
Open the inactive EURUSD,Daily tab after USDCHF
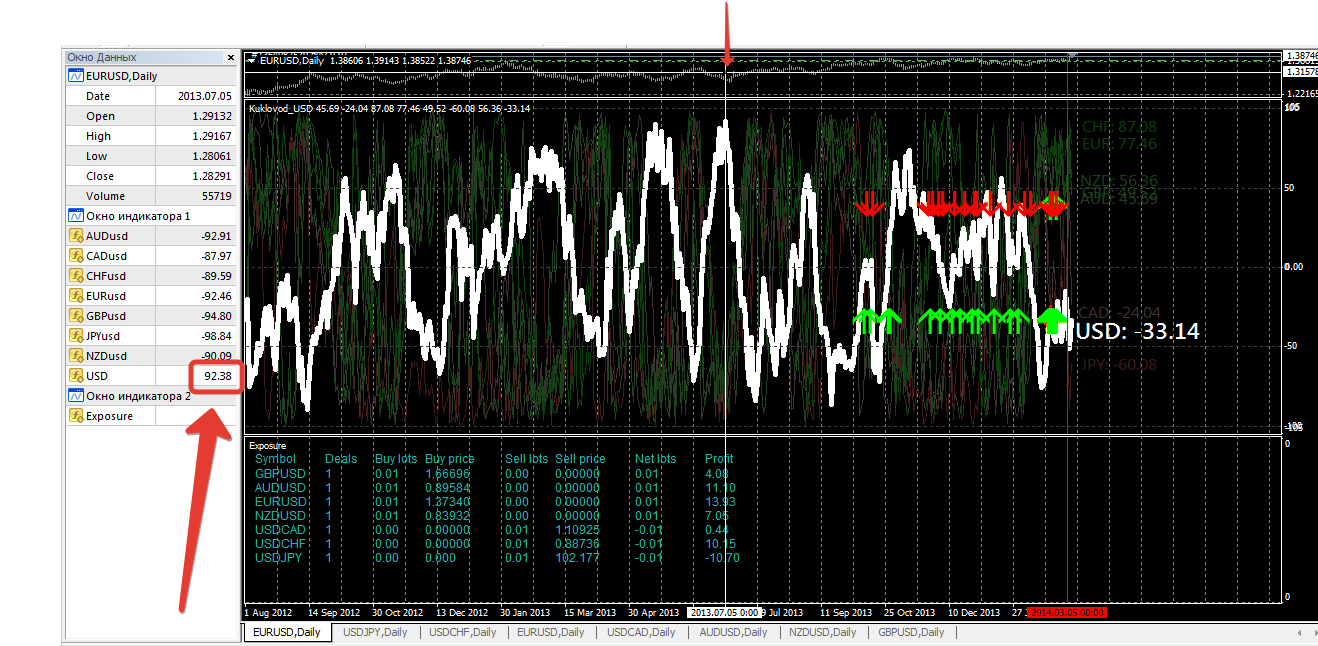click(551, 632)
